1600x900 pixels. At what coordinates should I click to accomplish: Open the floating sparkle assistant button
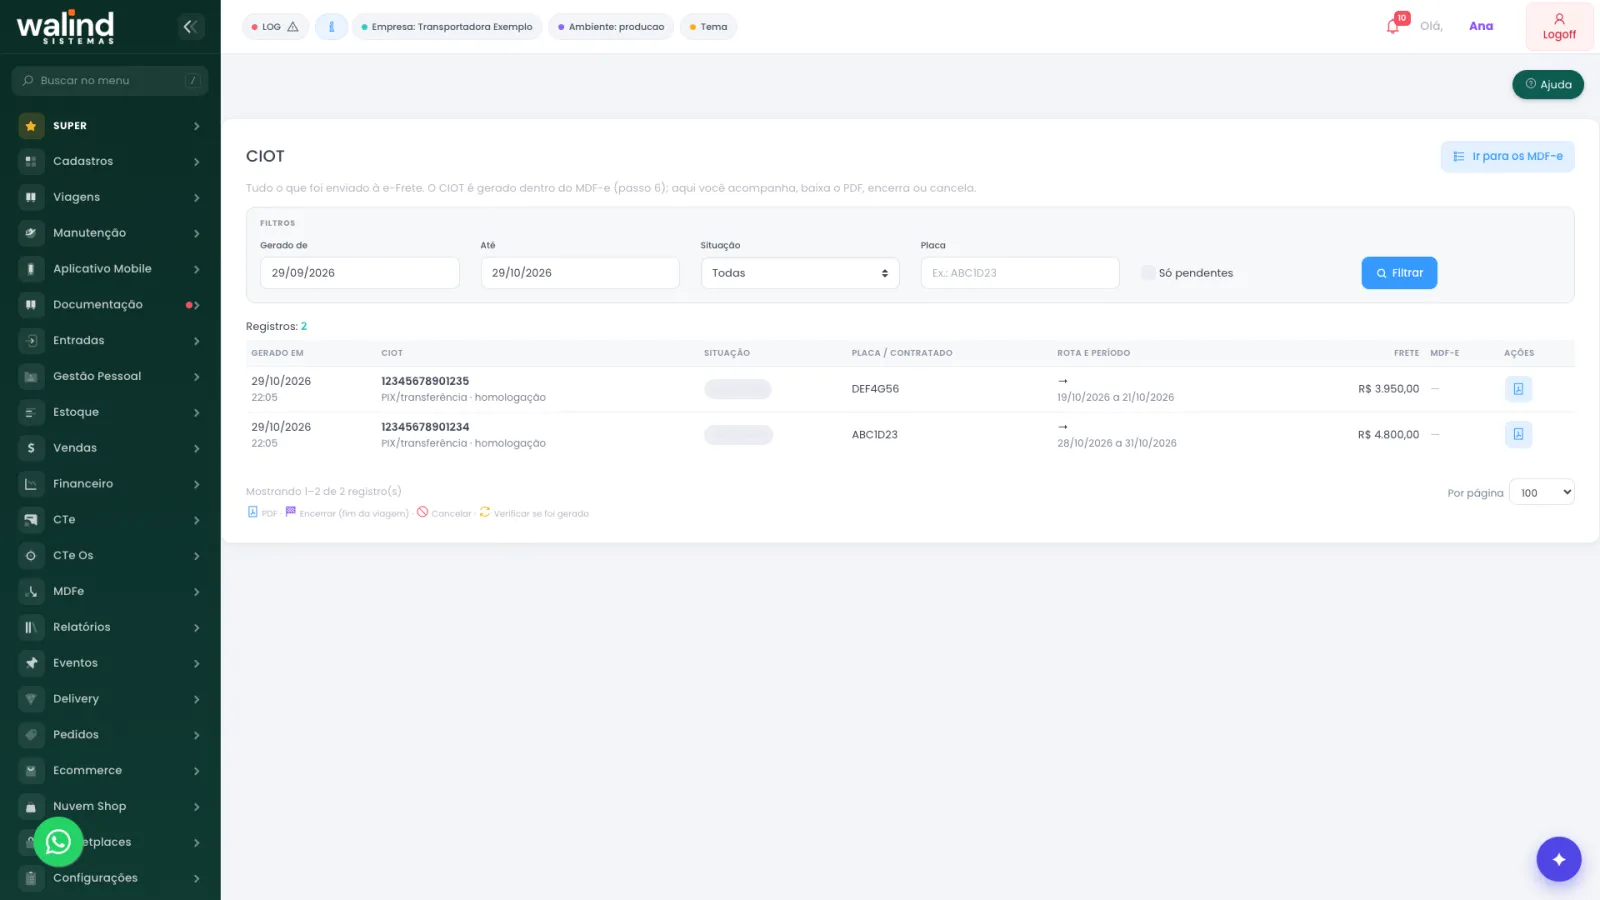click(x=1558, y=859)
